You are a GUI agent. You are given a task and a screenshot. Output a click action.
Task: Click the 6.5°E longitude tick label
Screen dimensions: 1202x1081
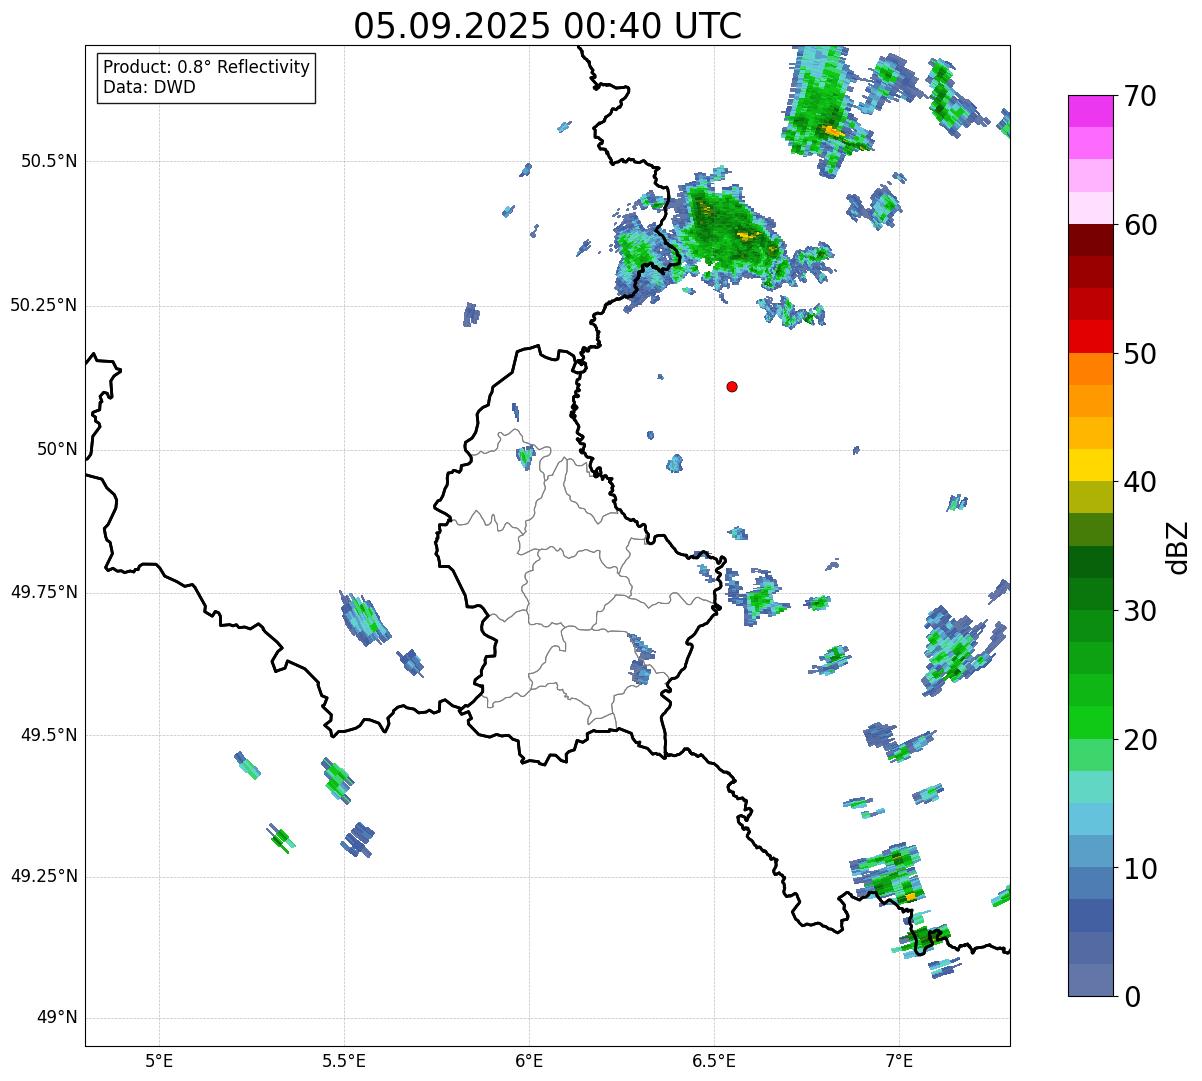714,1060
